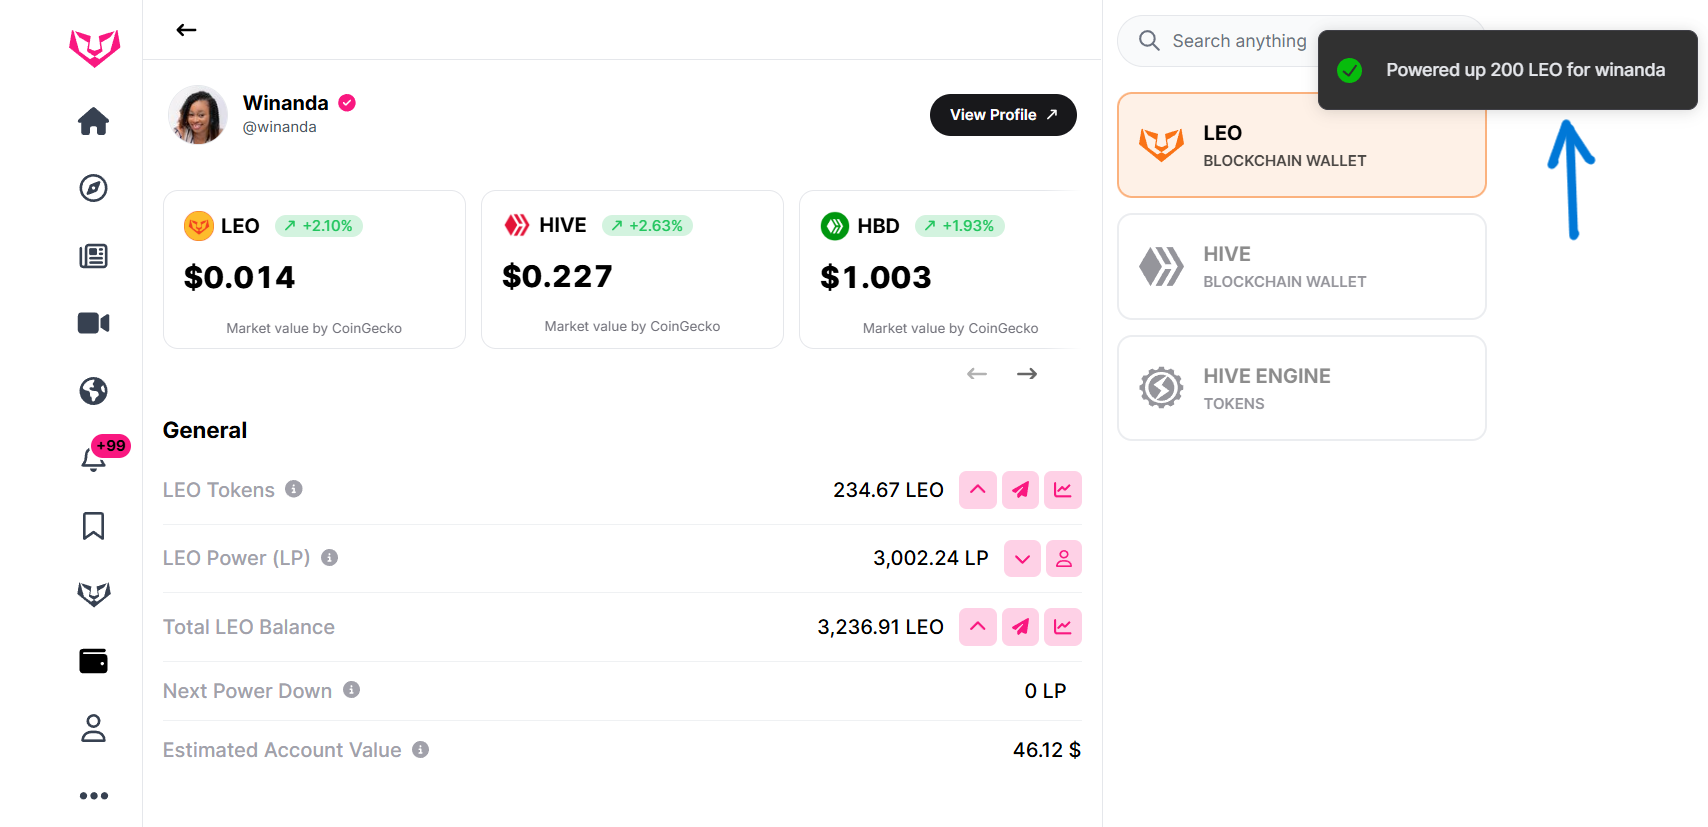Open the wallet icon in sidebar

(x=94, y=661)
